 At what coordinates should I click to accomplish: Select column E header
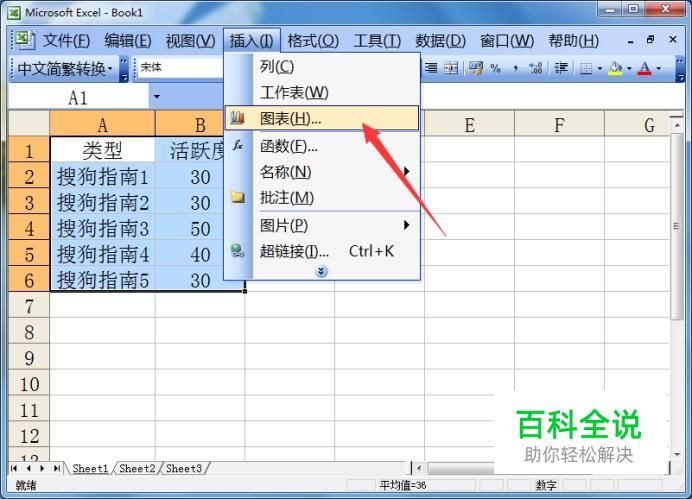(x=469, y=124)
